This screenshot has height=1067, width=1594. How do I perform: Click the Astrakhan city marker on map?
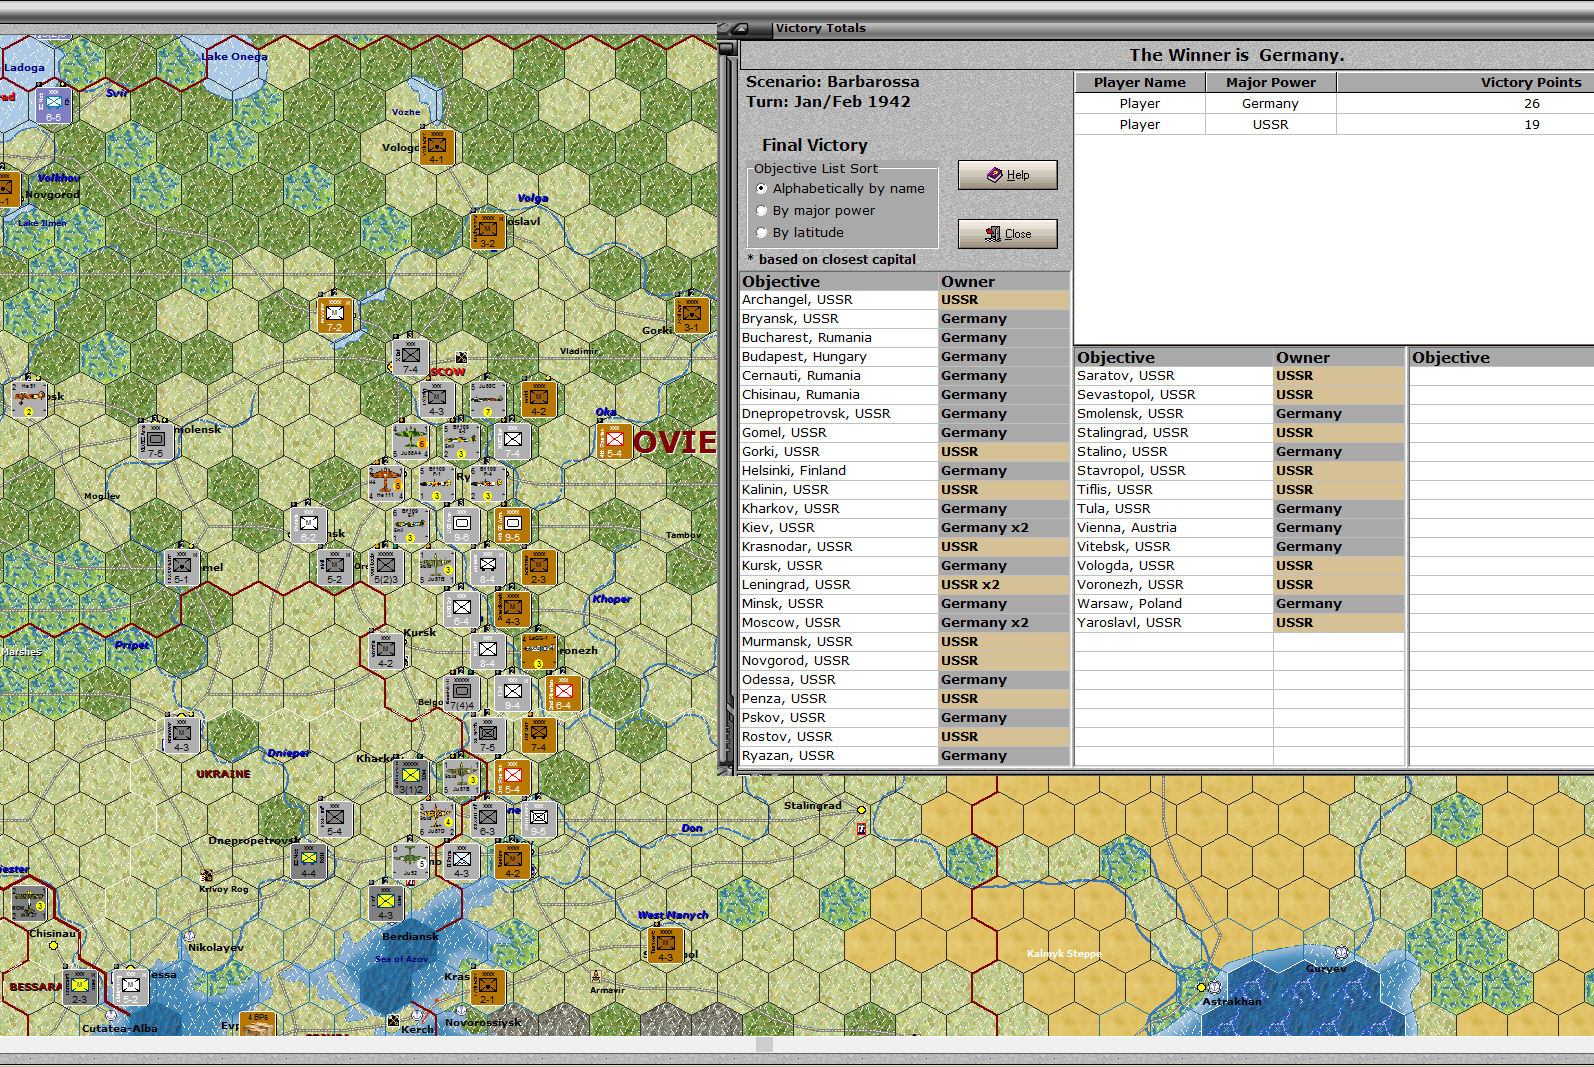(x=1202, y=987)
